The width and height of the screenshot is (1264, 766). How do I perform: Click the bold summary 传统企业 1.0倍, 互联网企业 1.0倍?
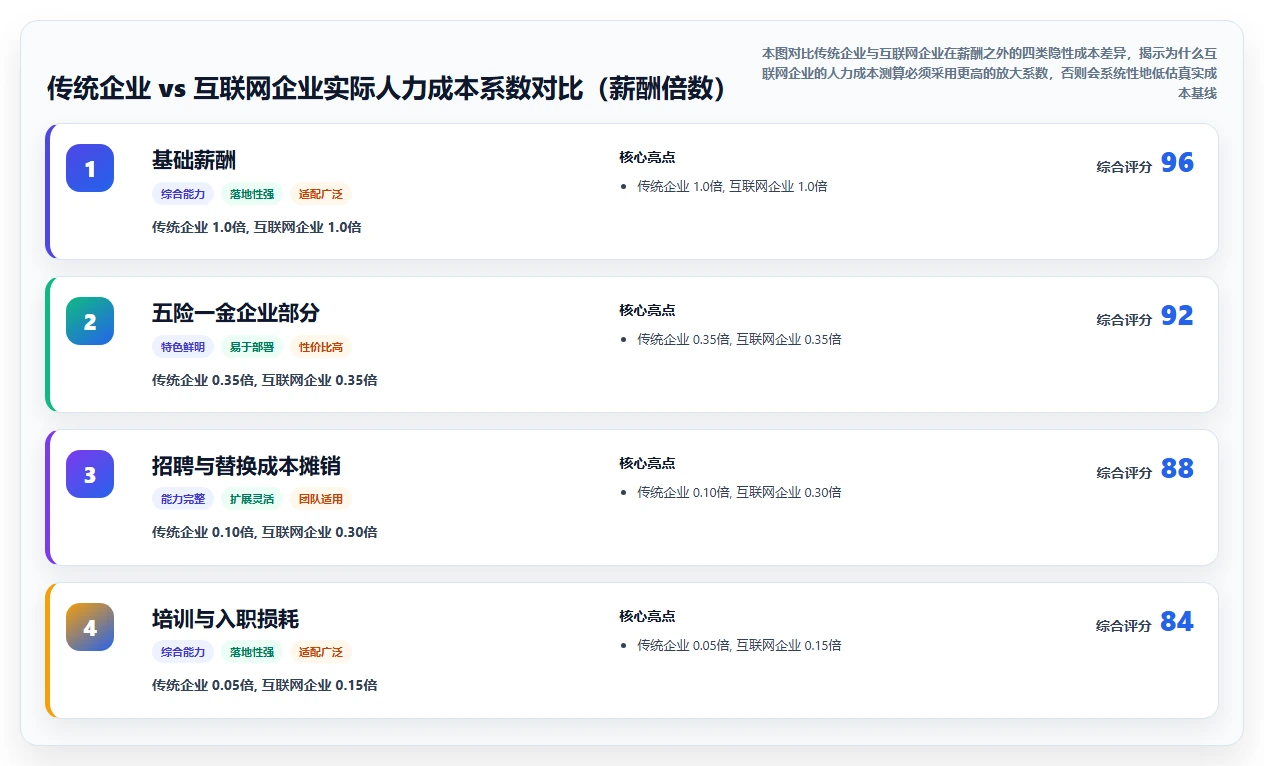[x=257, y=227]
